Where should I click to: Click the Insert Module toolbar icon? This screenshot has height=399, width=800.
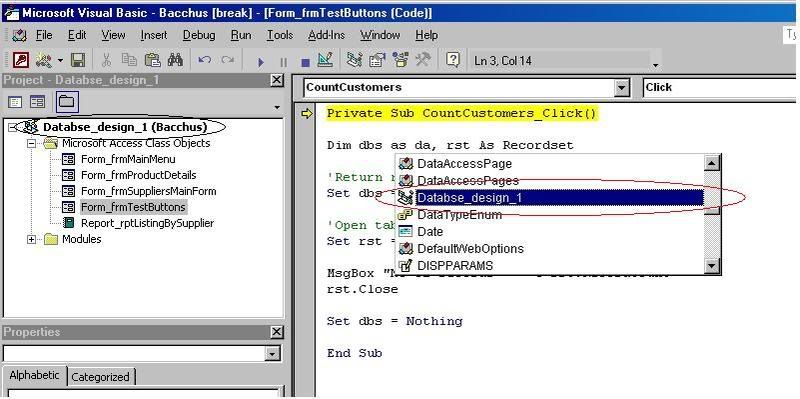point(44,61)
